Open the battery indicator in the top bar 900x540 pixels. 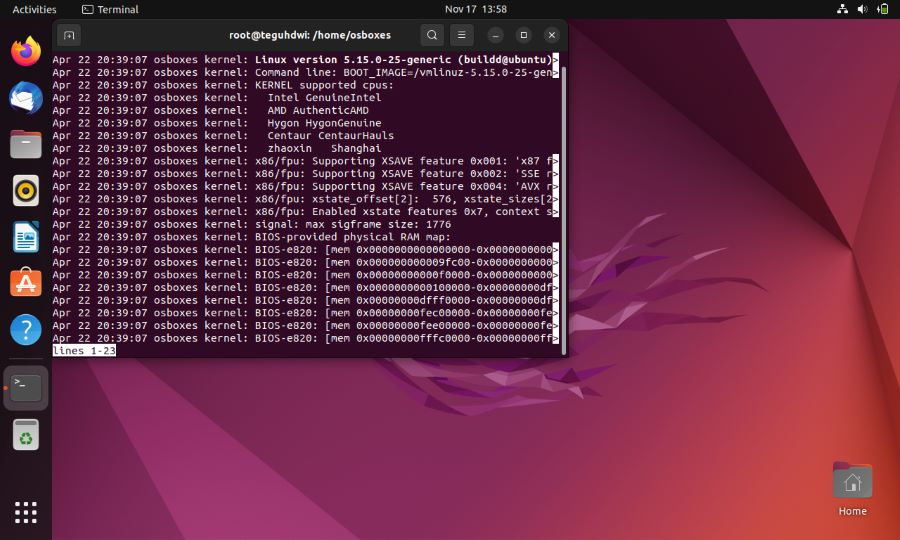(882, 9)
